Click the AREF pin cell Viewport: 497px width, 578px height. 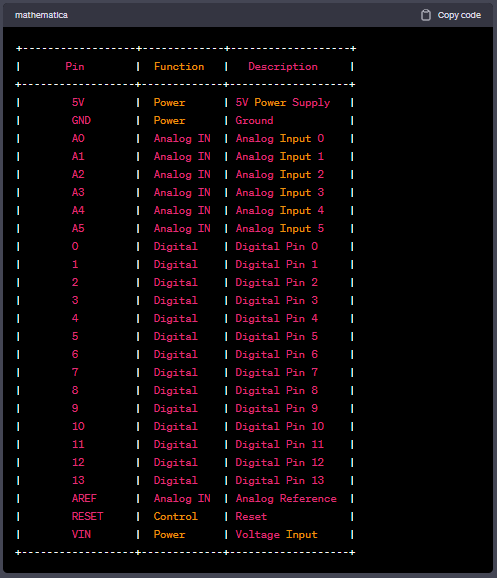[84, 498]
